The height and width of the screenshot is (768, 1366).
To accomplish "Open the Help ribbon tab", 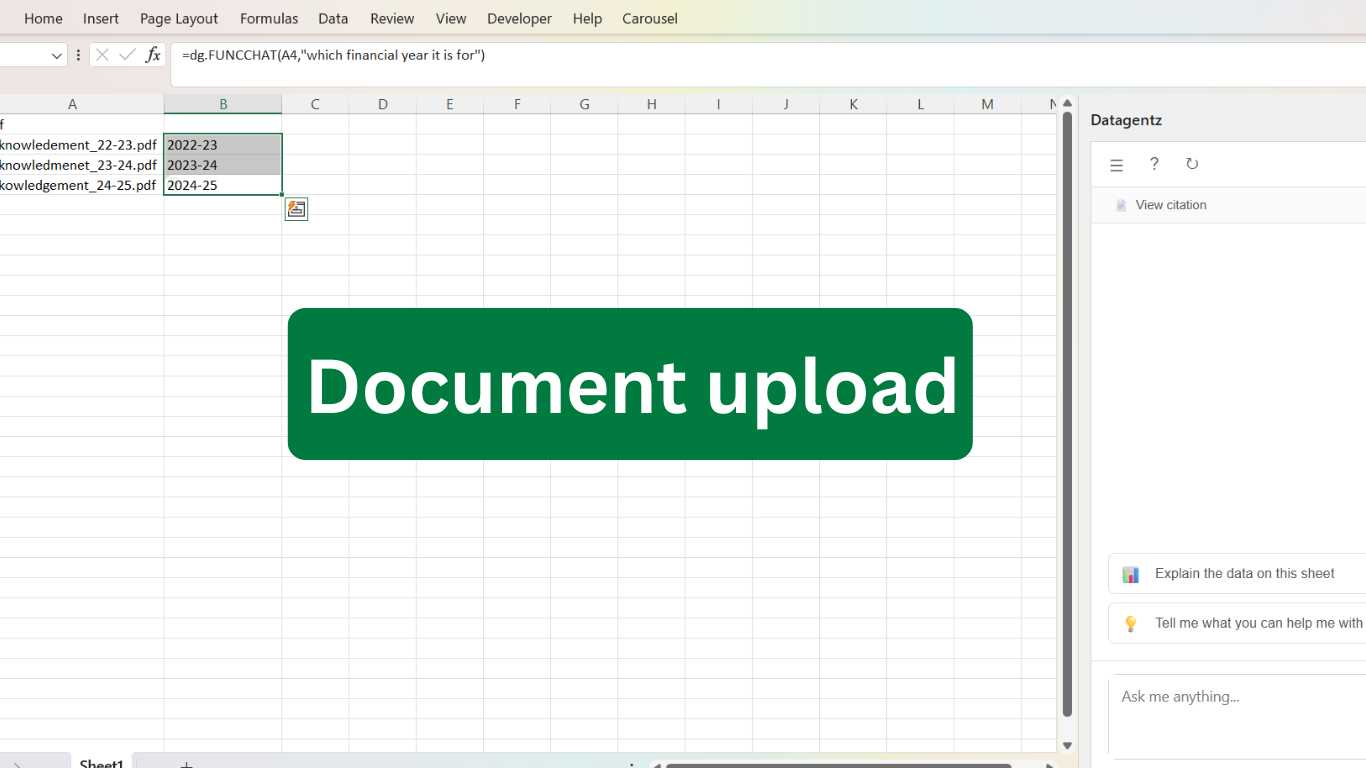I will pos(587,18).
